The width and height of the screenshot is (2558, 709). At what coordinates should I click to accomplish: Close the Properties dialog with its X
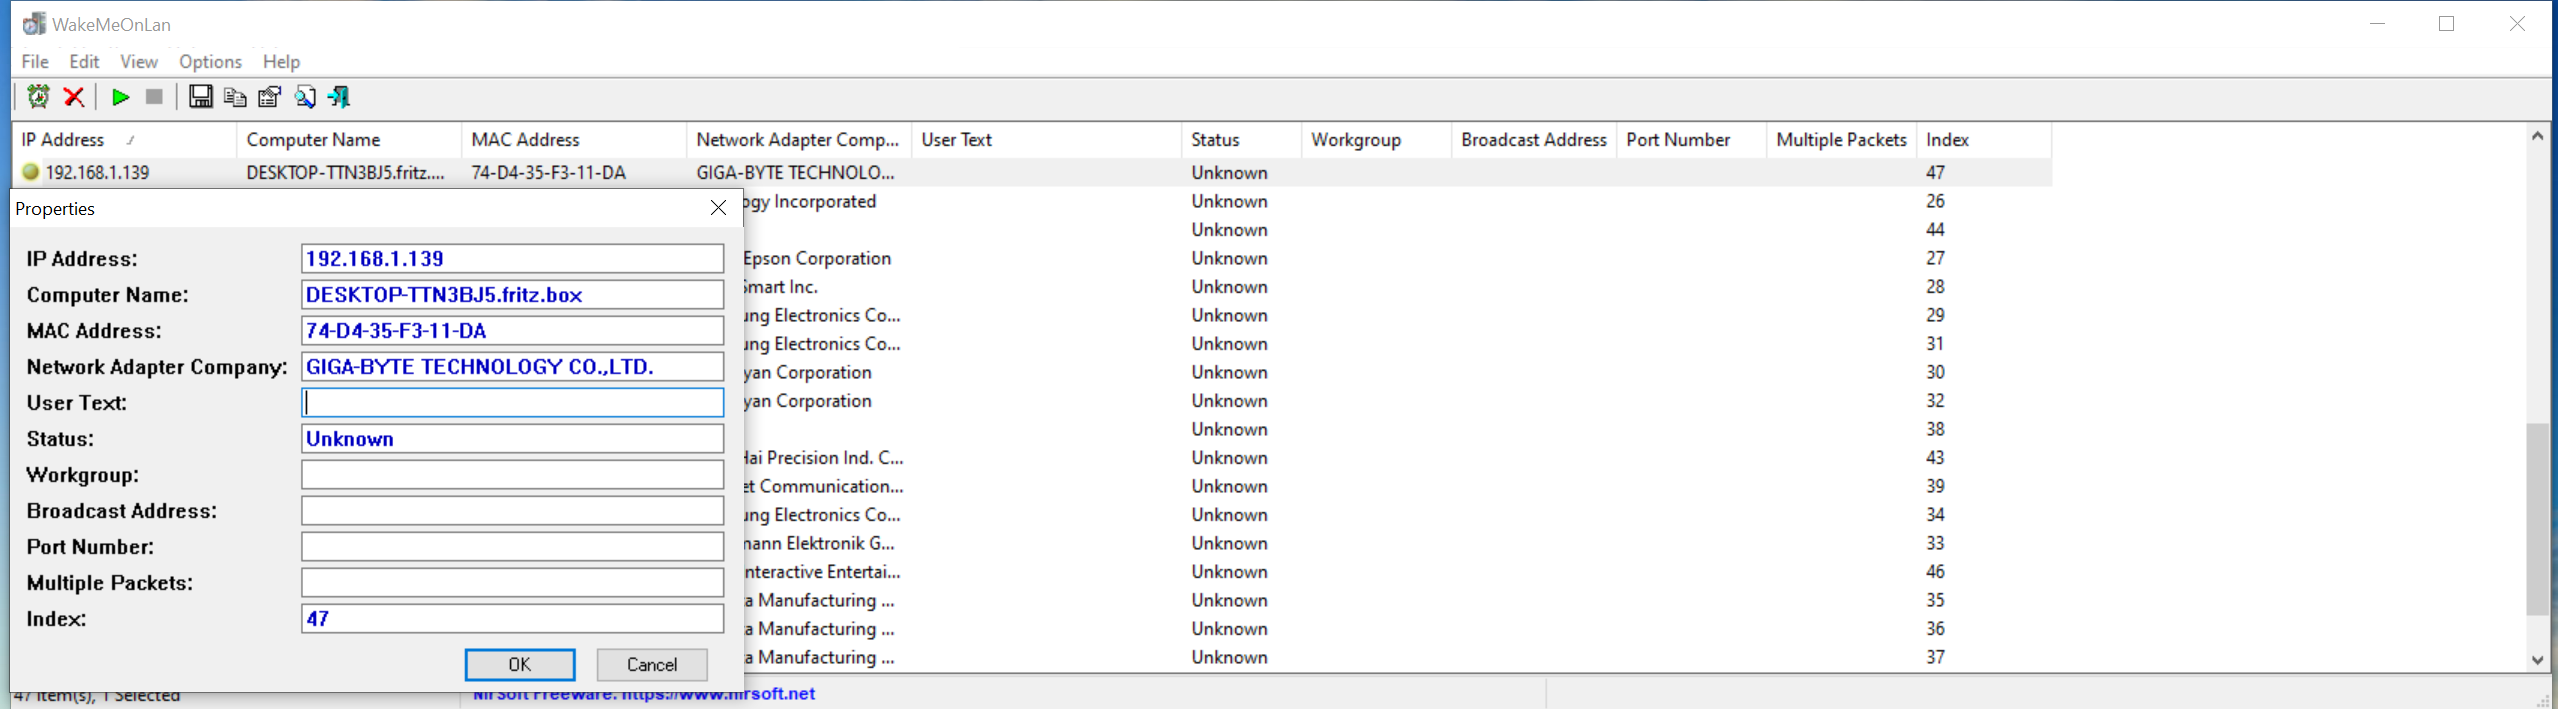pos(718,208)
